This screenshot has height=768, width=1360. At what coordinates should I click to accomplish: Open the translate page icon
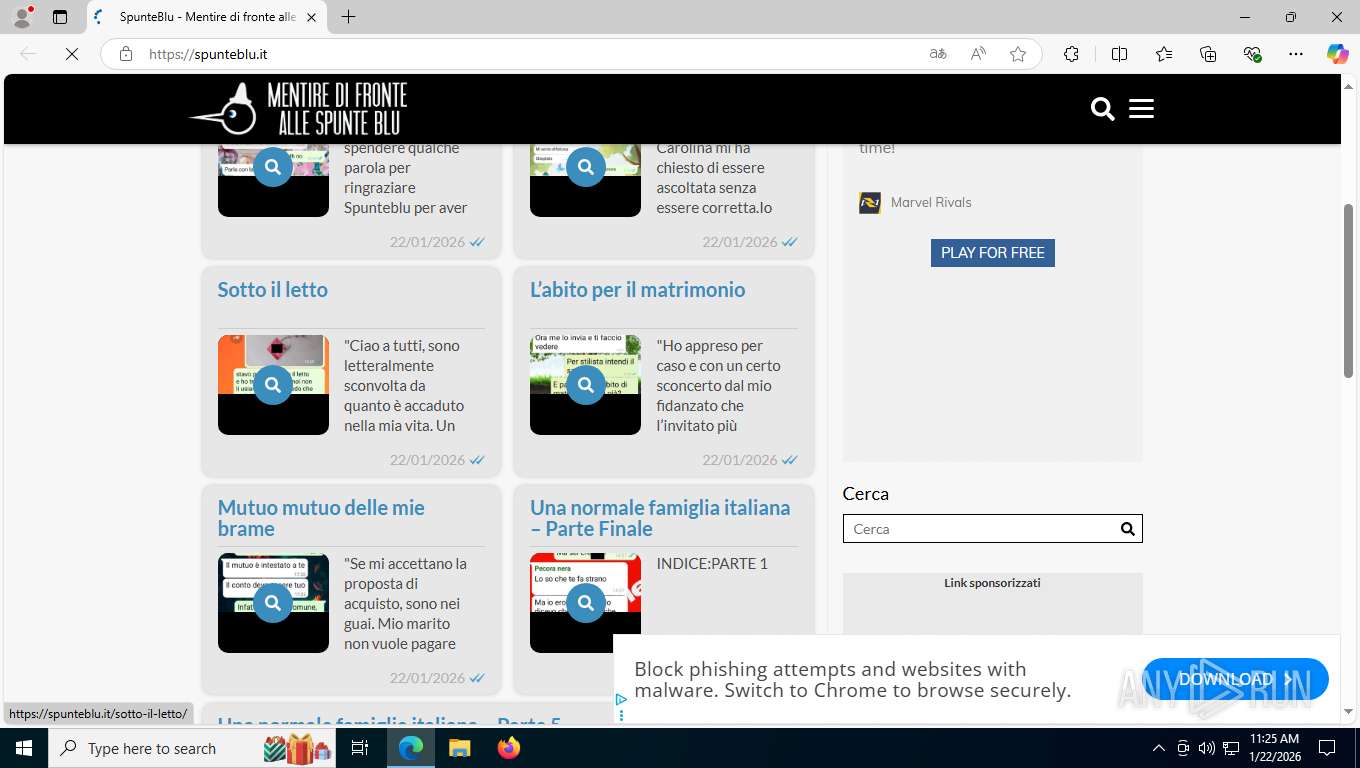[x=938, y=54]
